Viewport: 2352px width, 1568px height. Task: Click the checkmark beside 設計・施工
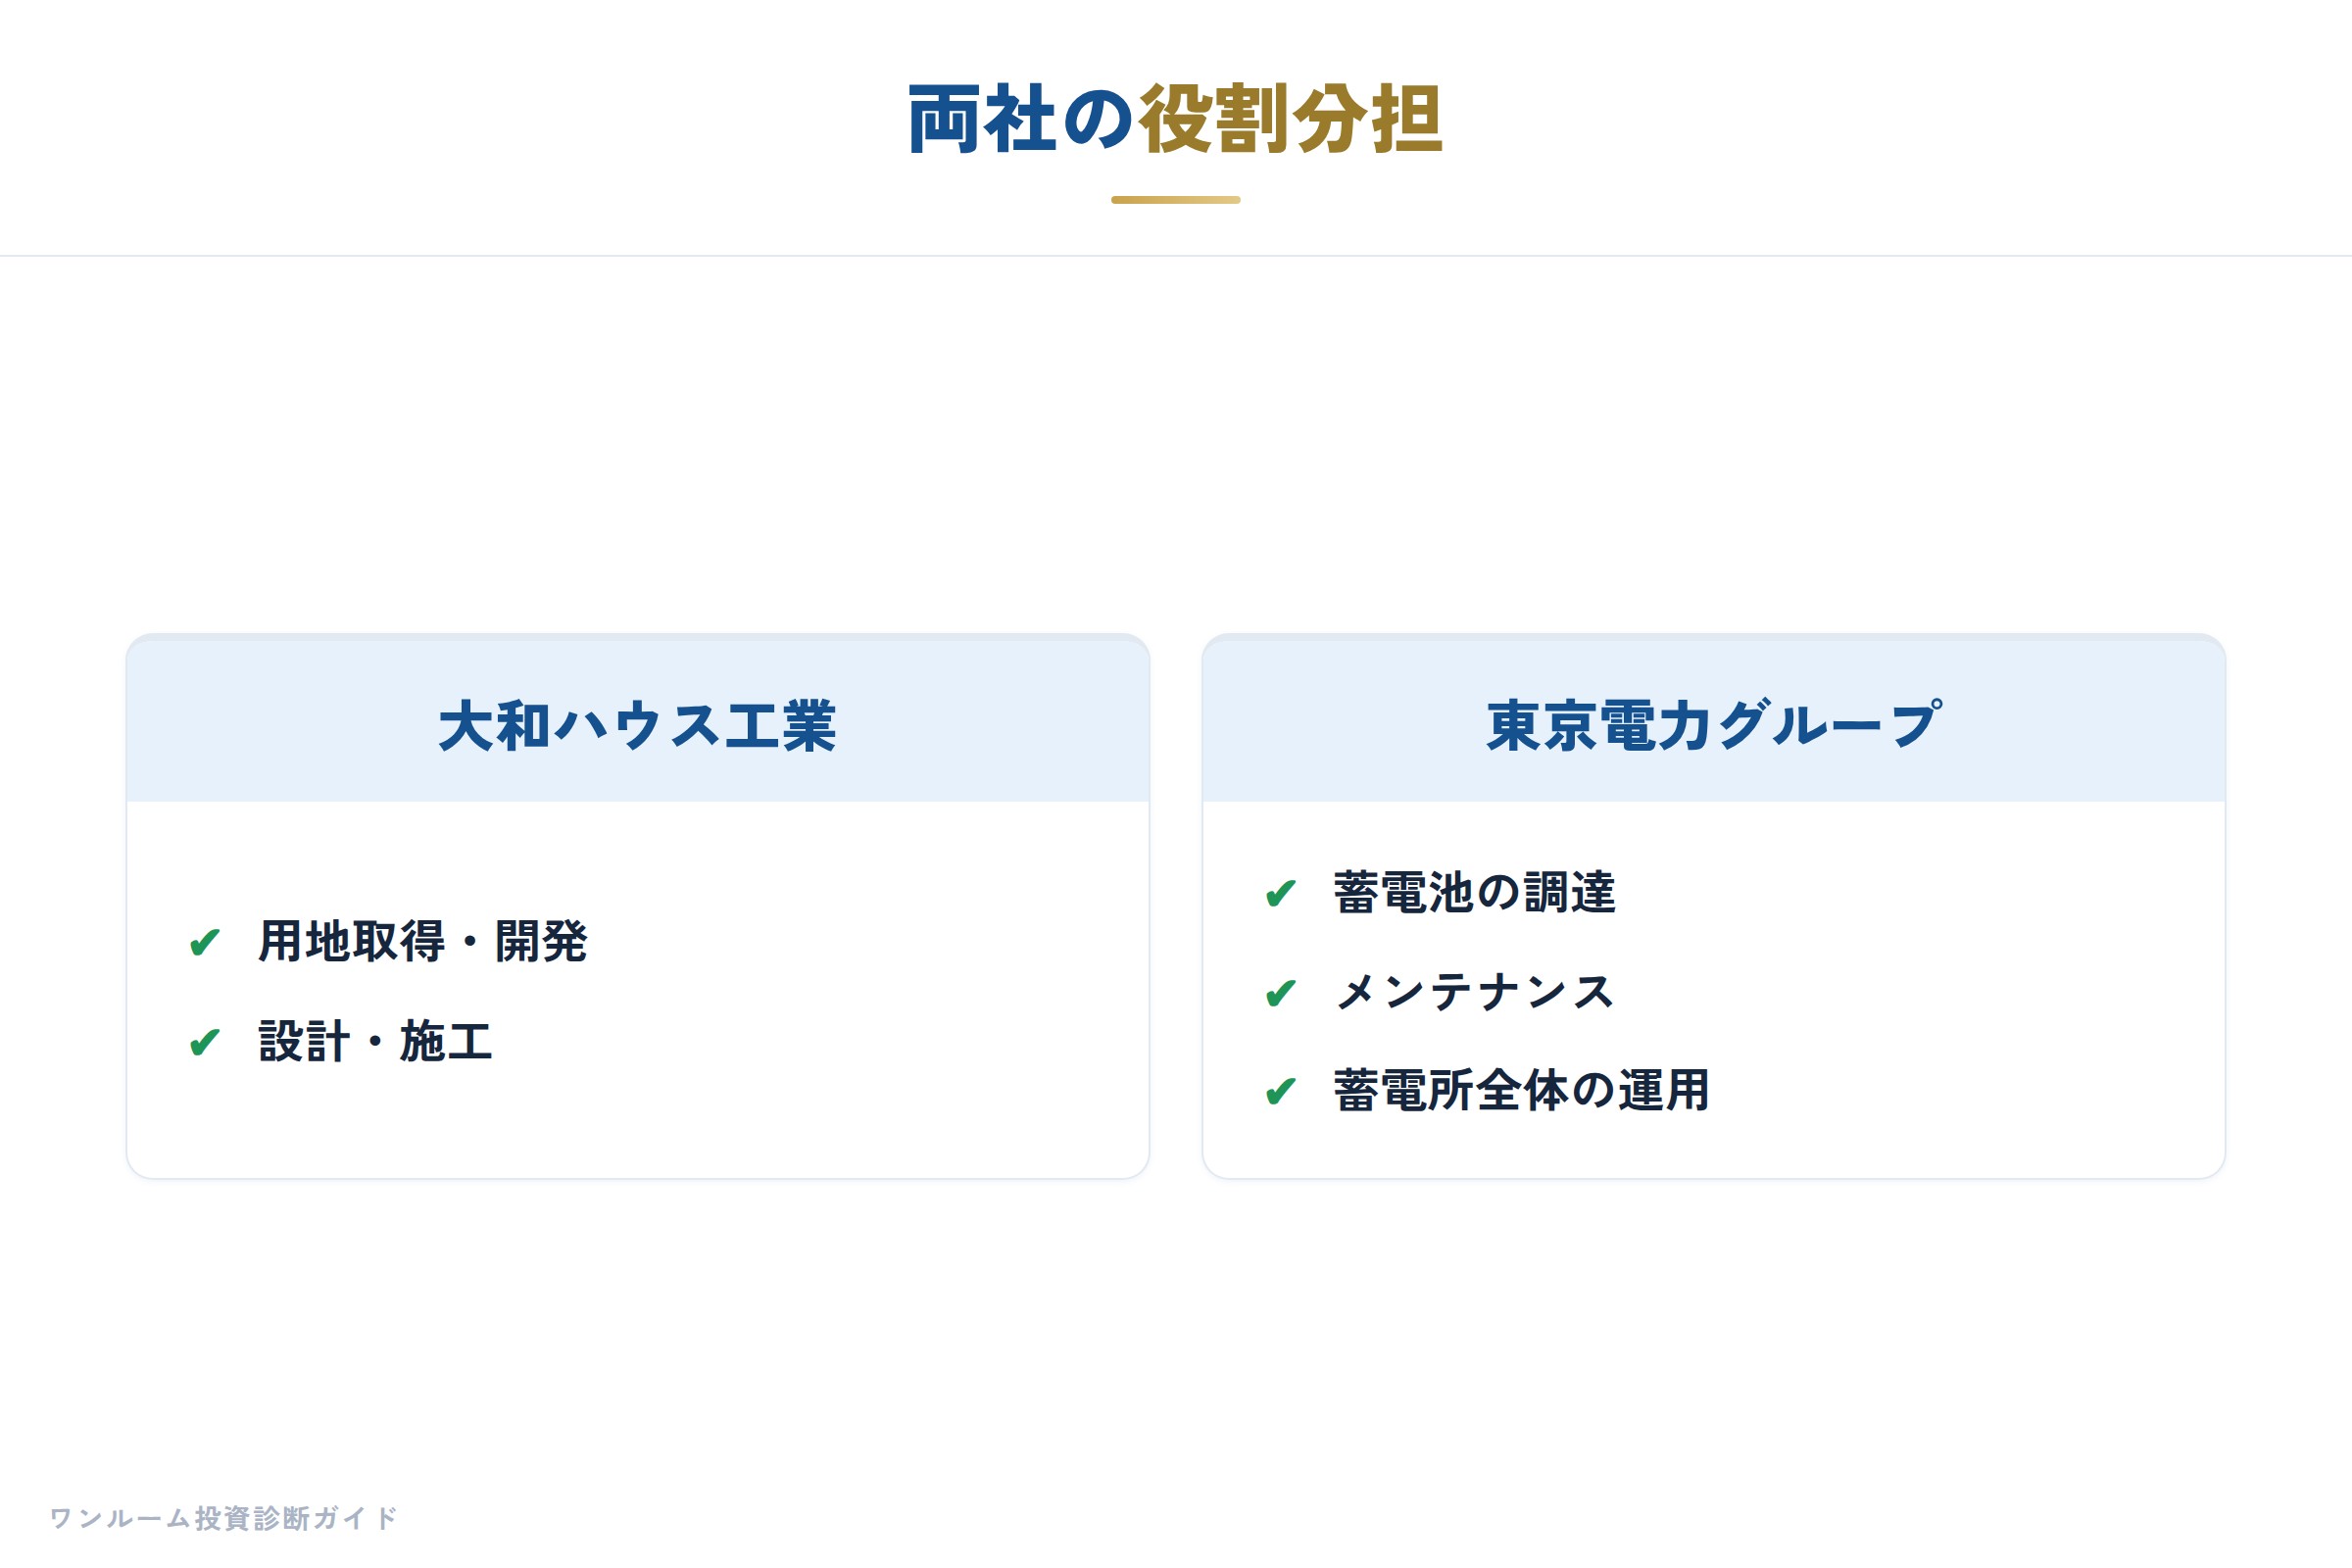click(205, 1043)
